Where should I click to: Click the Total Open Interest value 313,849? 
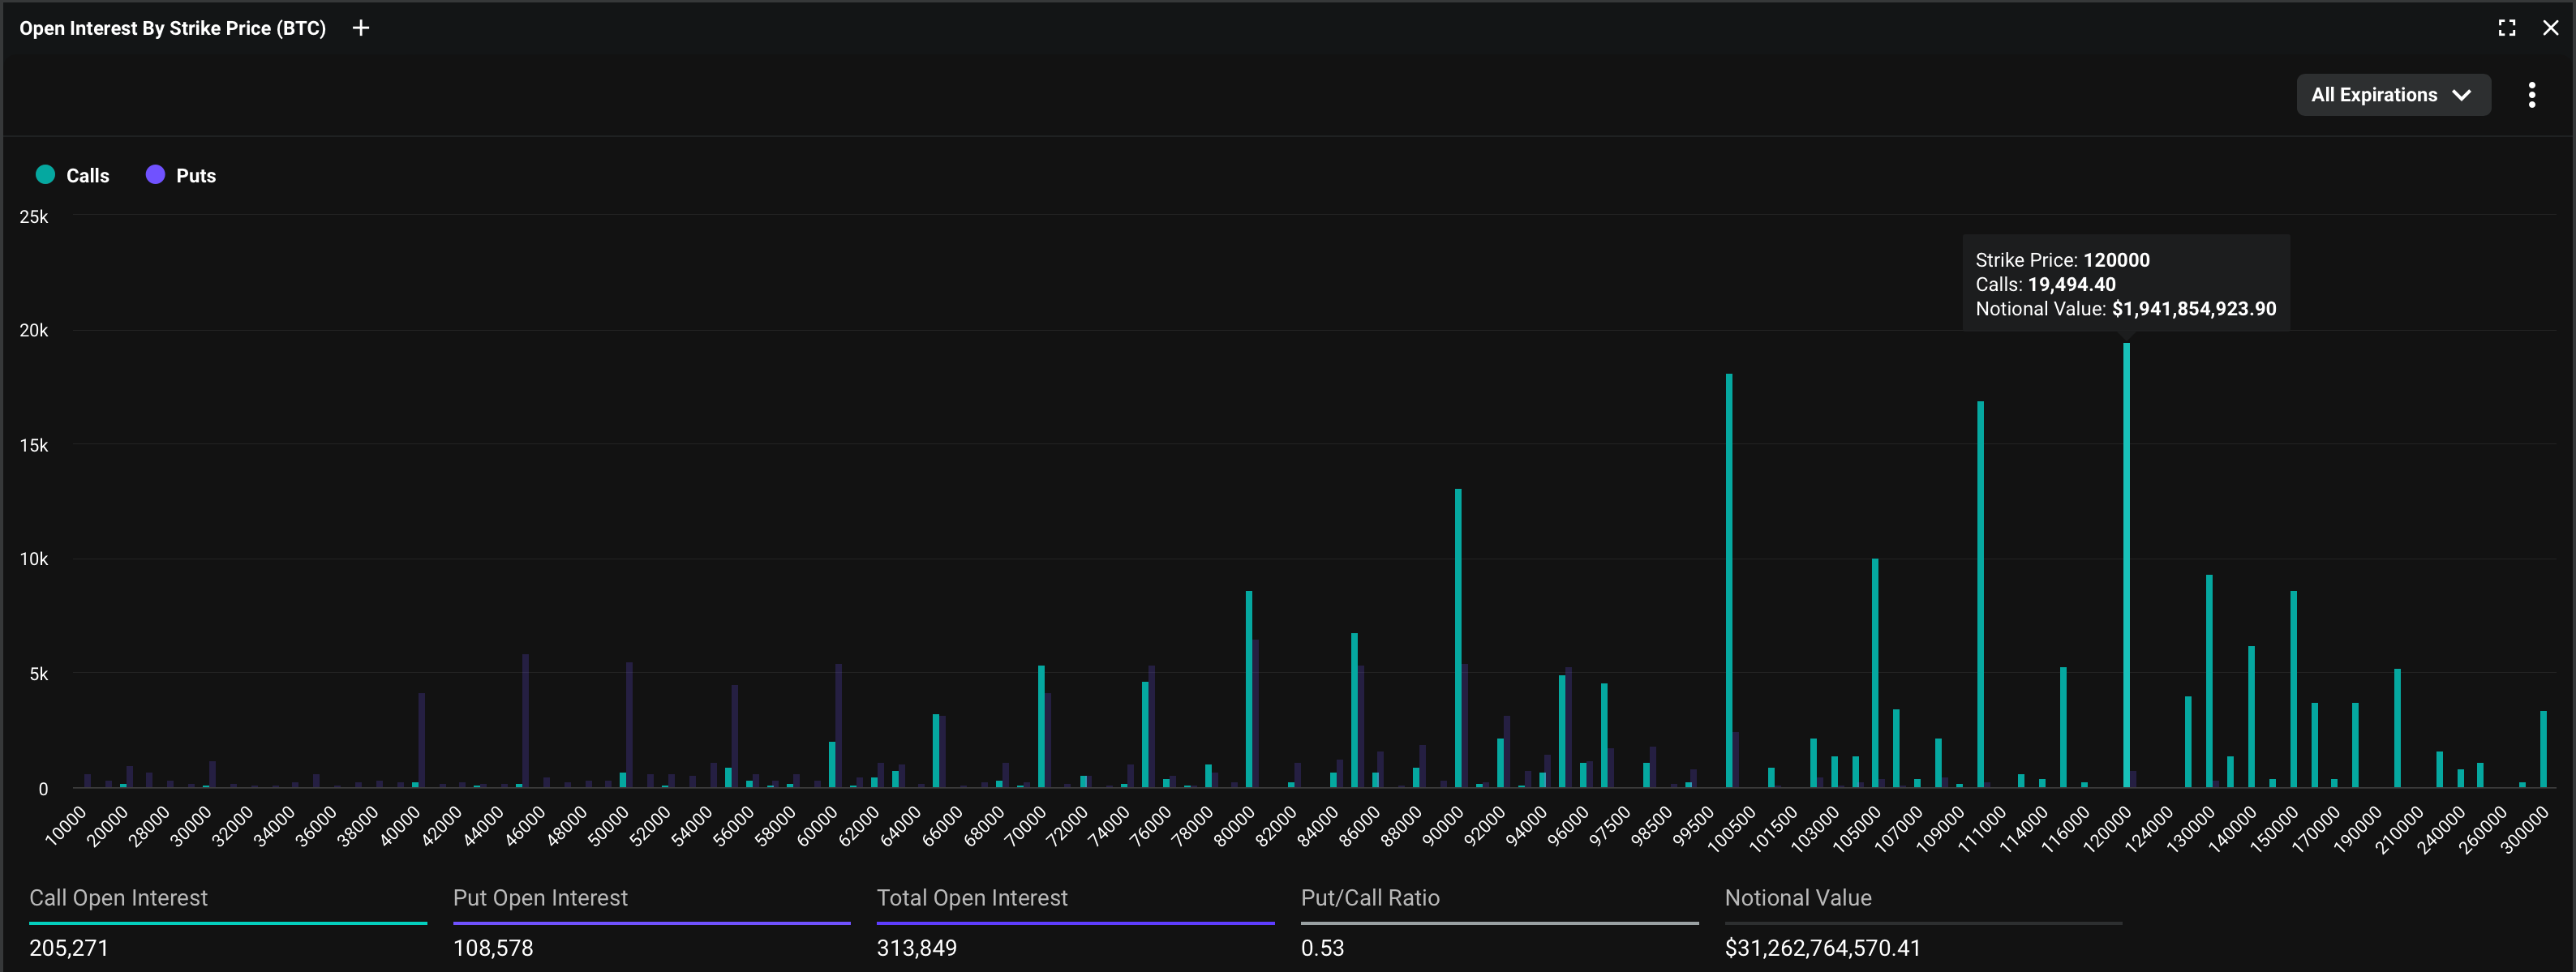coord(916,948)
